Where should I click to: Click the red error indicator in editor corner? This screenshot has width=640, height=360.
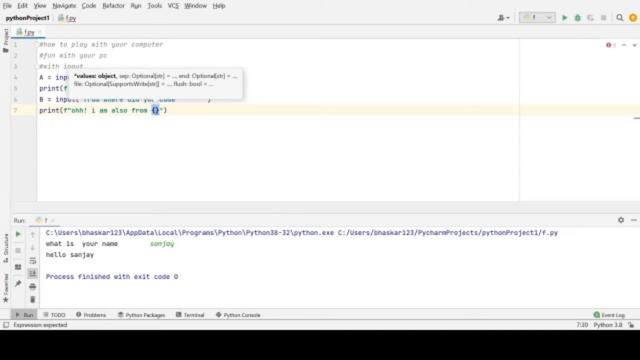(x=611, y=45)
